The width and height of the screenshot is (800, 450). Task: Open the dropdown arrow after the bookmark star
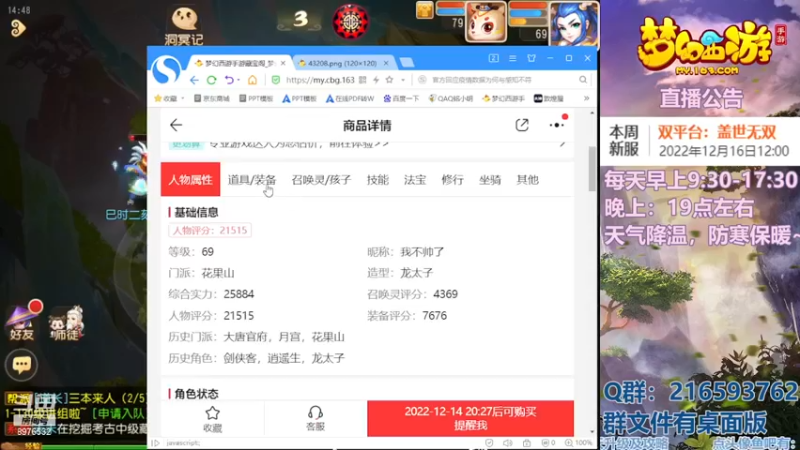403,80
